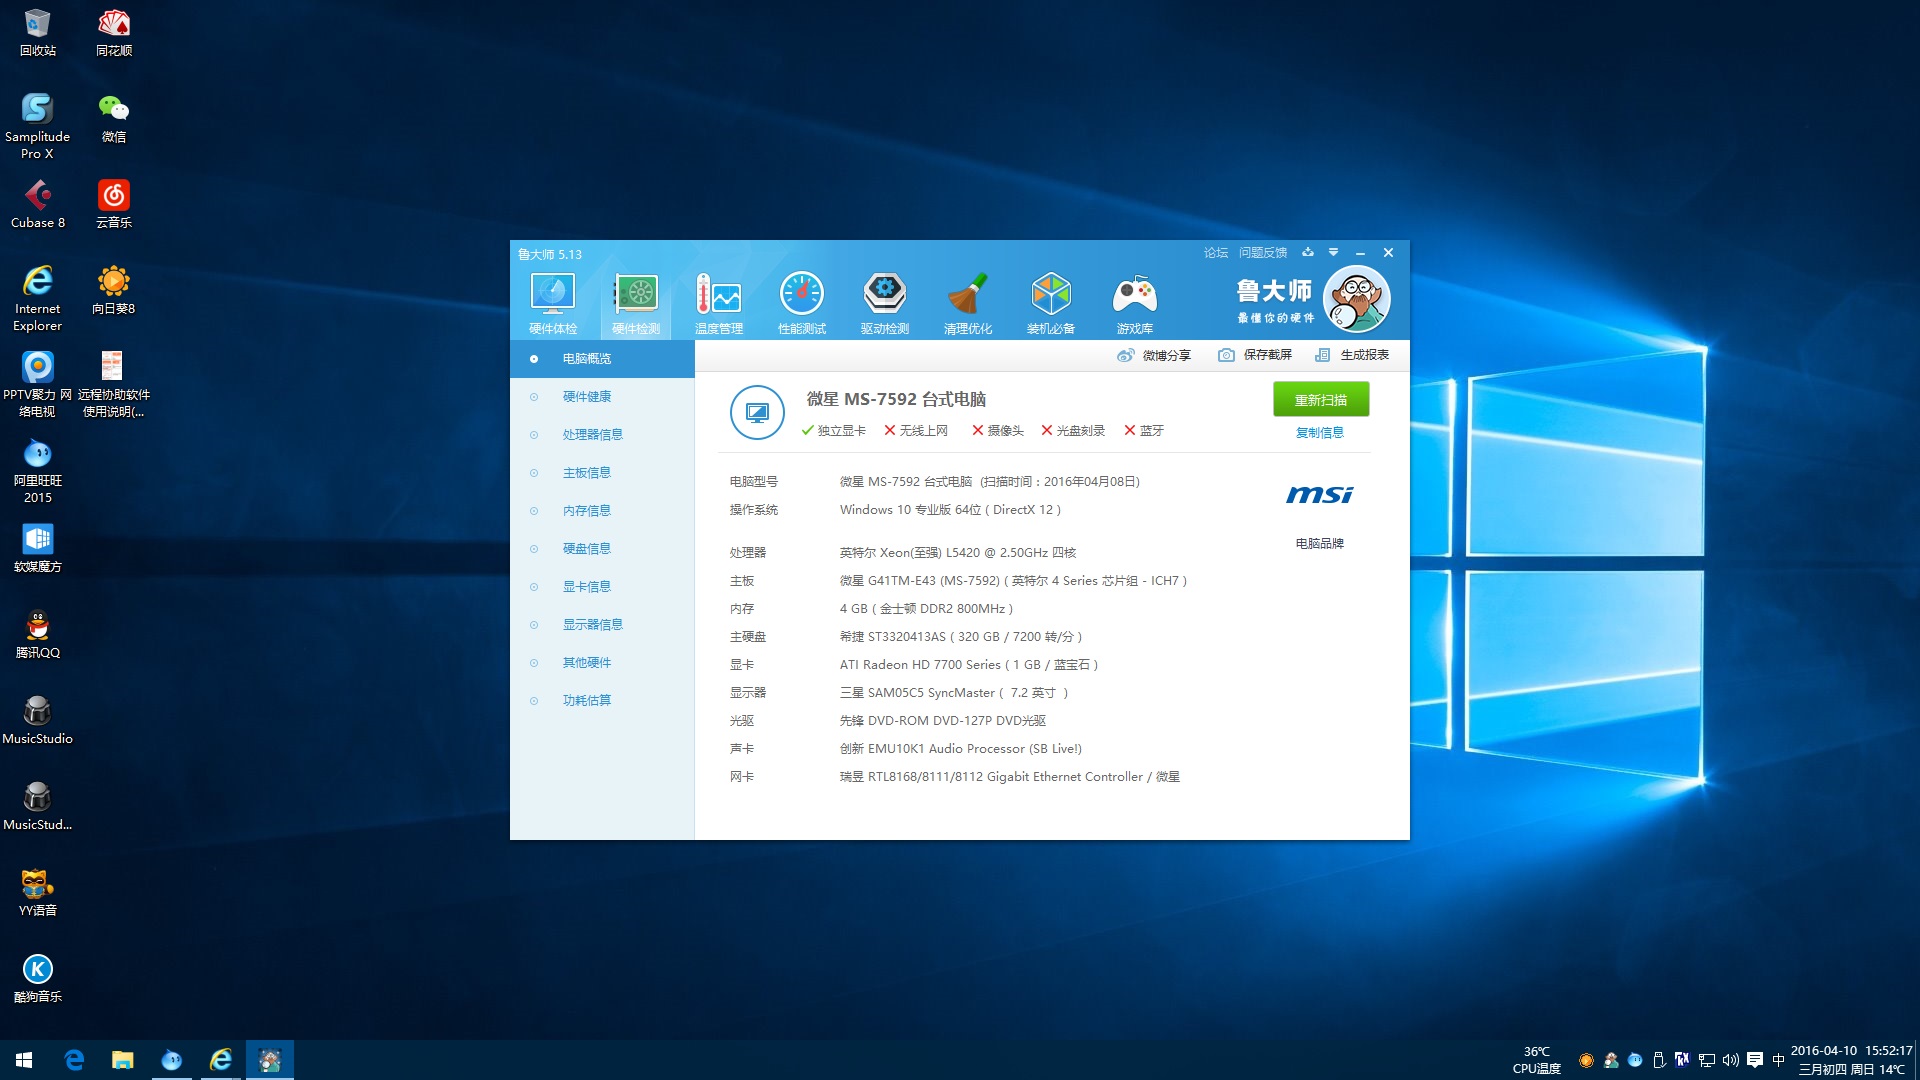Open 温度管理 temperature management
This screenshot has height=1080, width=1920.
coord(719,304)
